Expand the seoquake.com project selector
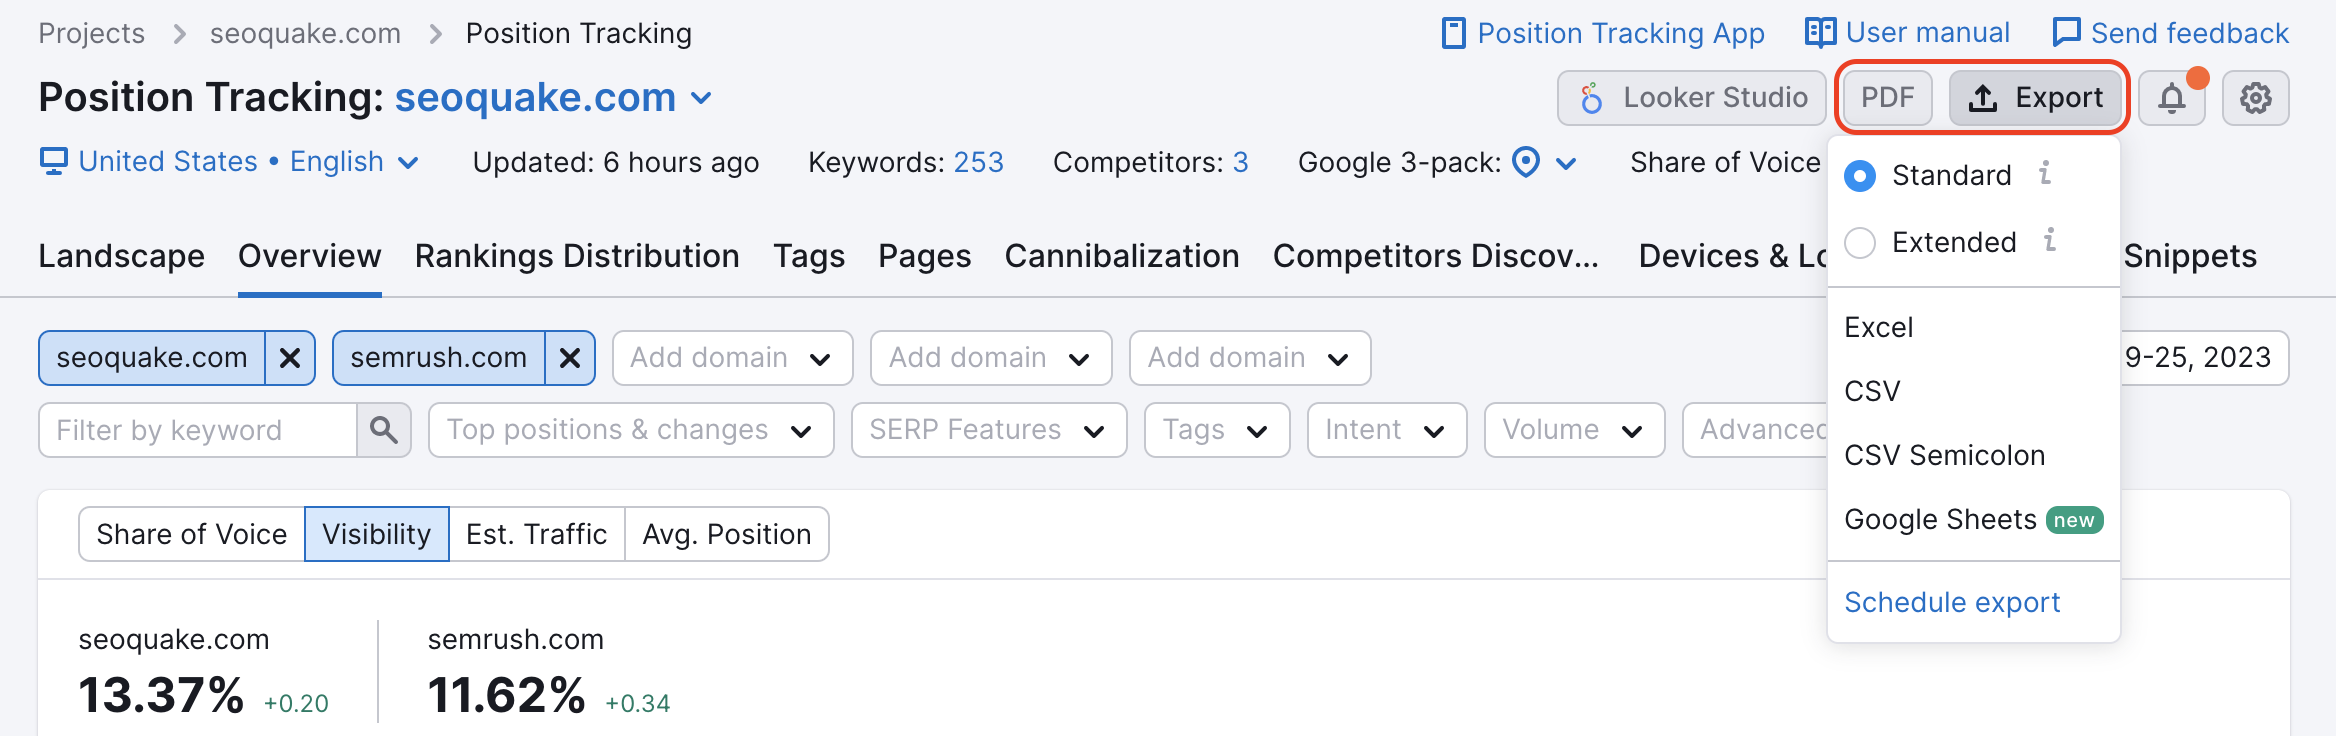The height and width of the screenshot is (736, 2336). click(555, 98)
